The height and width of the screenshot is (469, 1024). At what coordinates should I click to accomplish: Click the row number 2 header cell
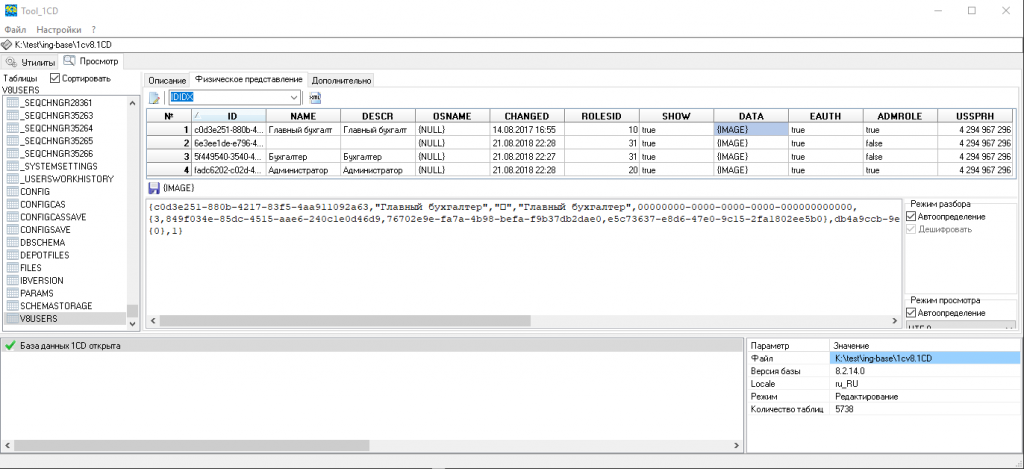[168, 142]
